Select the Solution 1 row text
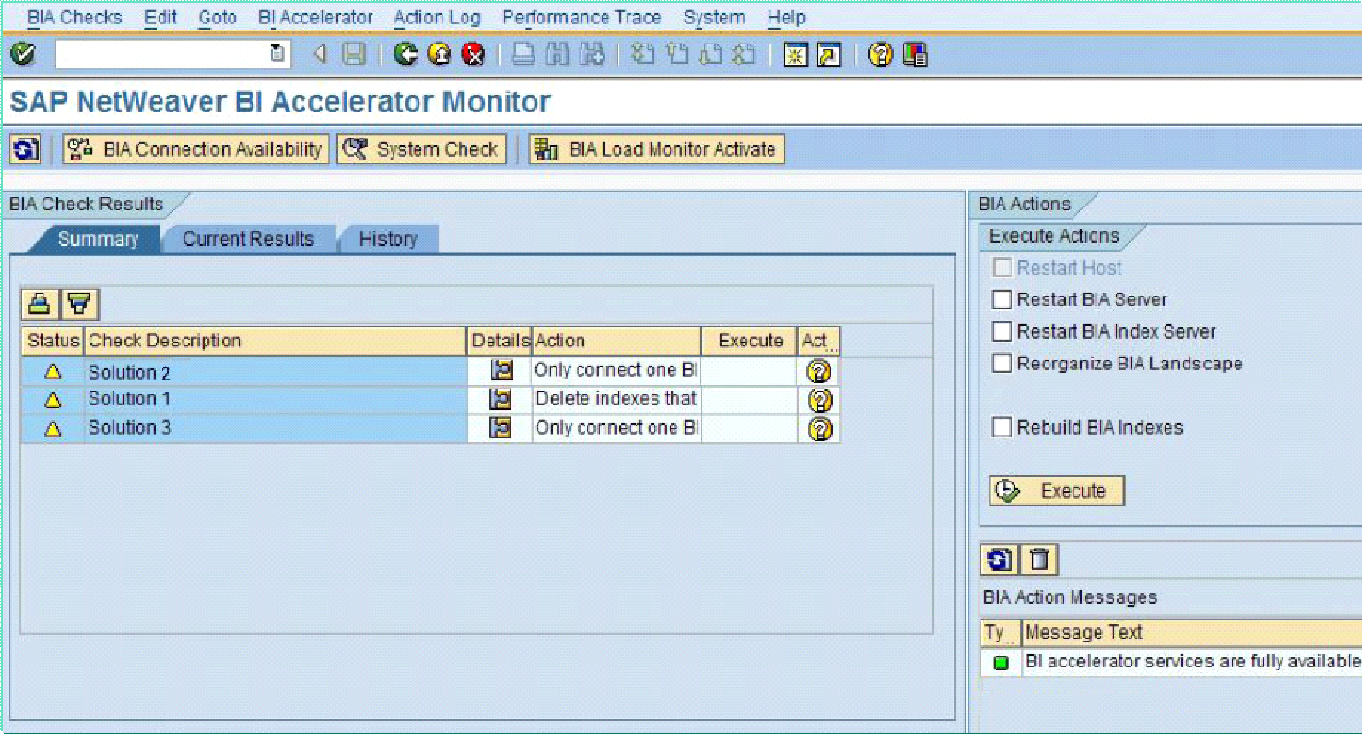Viewport: 1362px width, 734px height. [130, 399]
